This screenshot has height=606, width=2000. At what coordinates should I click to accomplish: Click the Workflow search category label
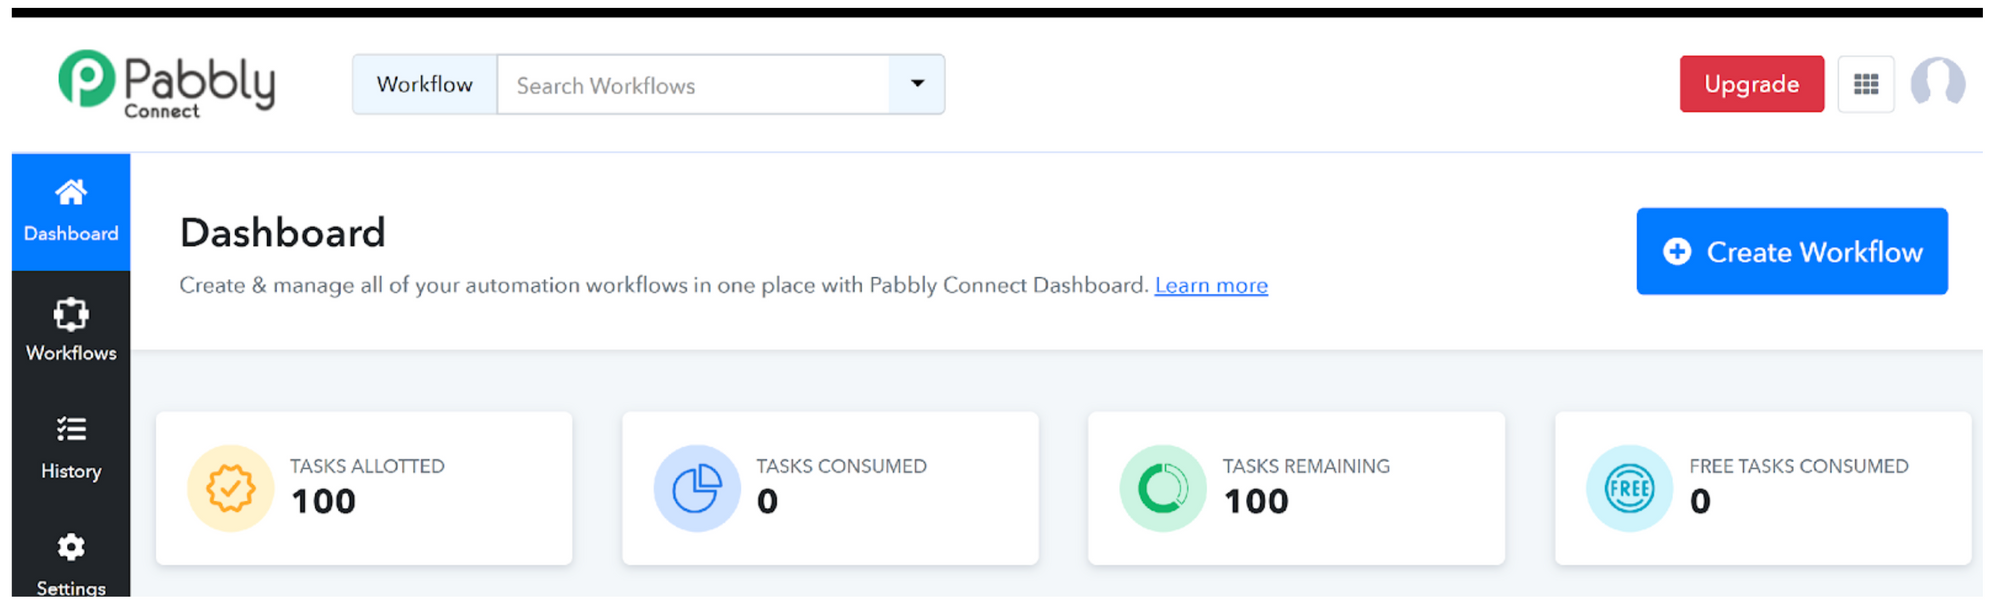point(425,84)
